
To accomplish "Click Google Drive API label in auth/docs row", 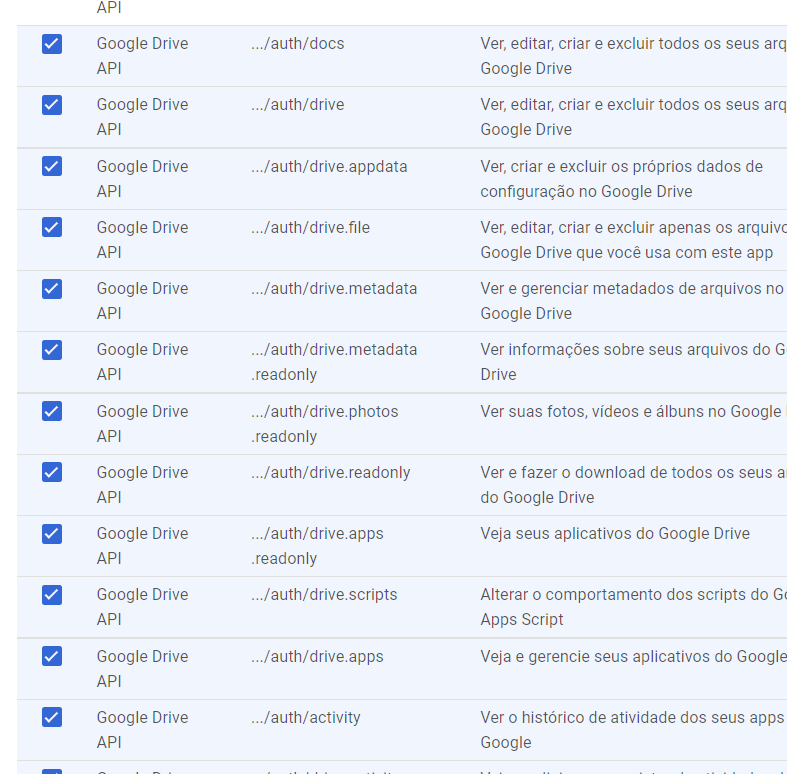I will click(x=143, y=56).
